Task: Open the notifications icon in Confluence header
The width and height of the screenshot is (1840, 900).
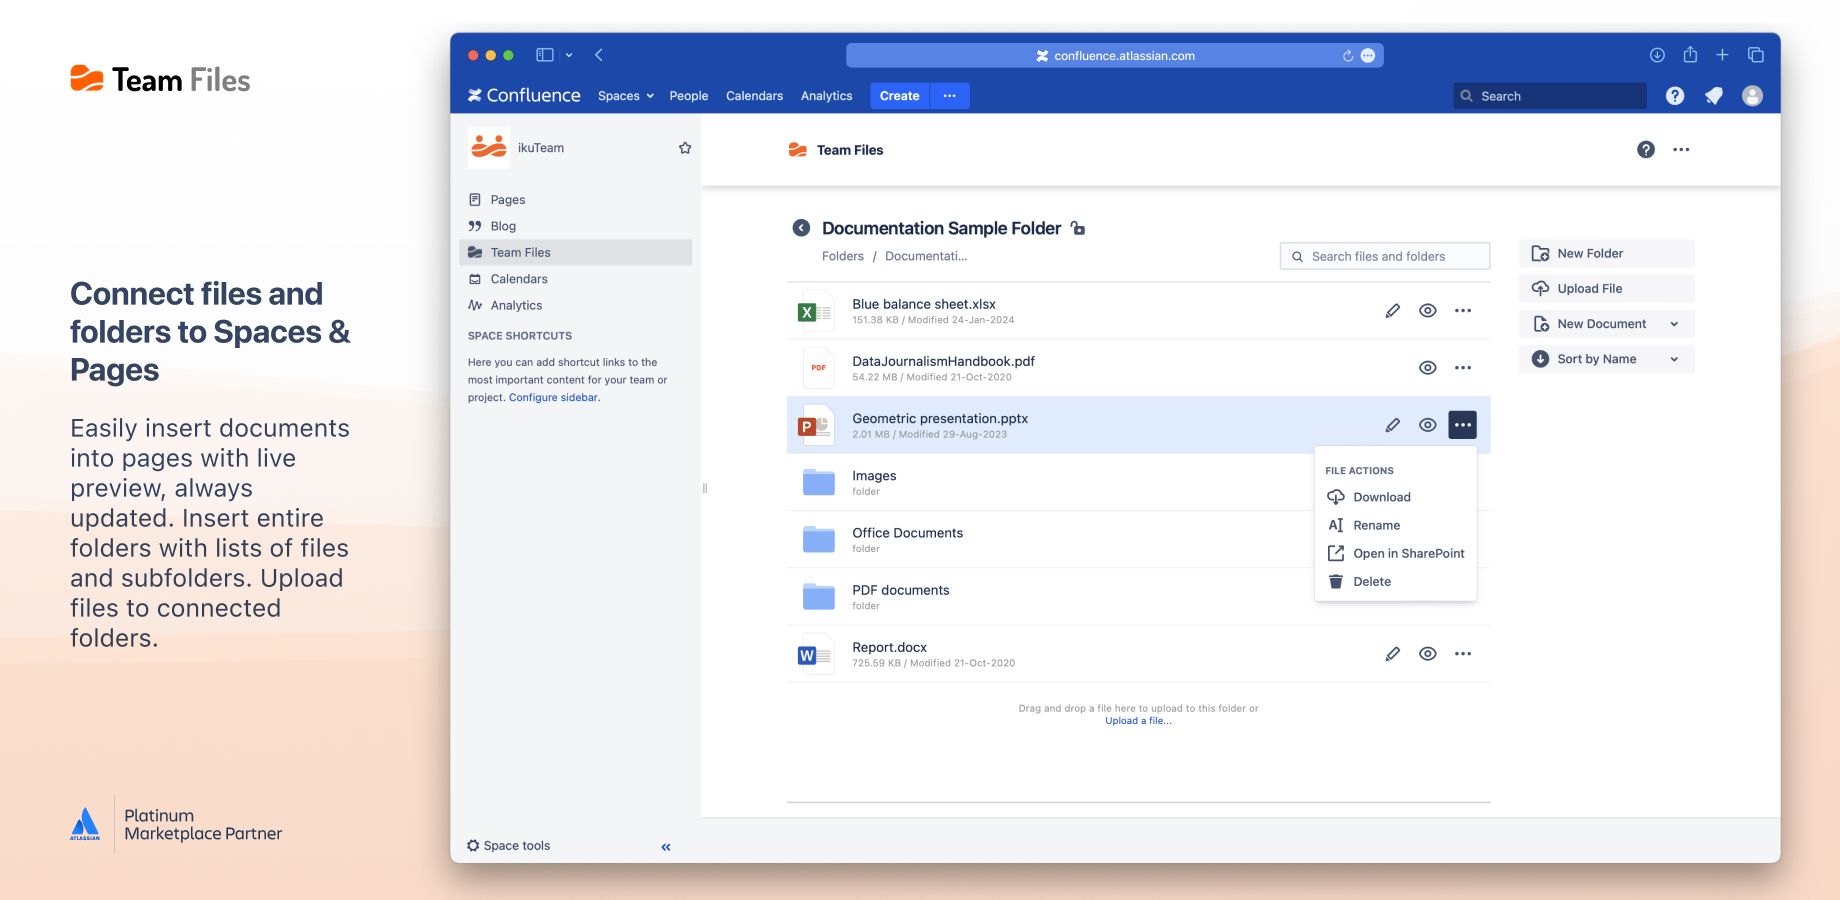Action: pos(1714,96)
